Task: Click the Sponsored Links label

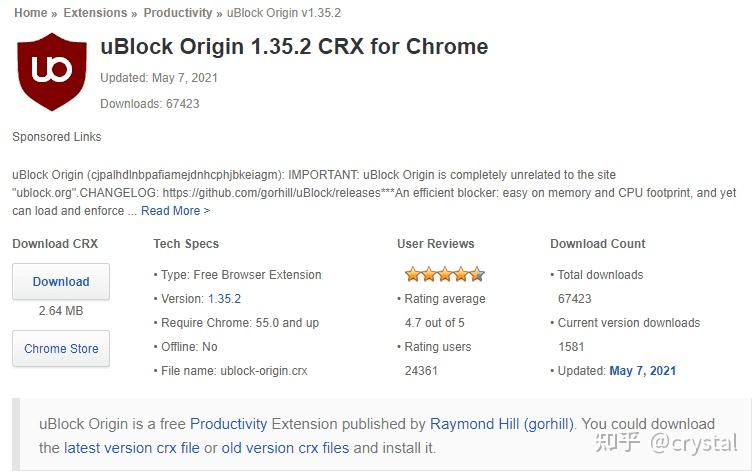Action: click(x=56, y=137)
